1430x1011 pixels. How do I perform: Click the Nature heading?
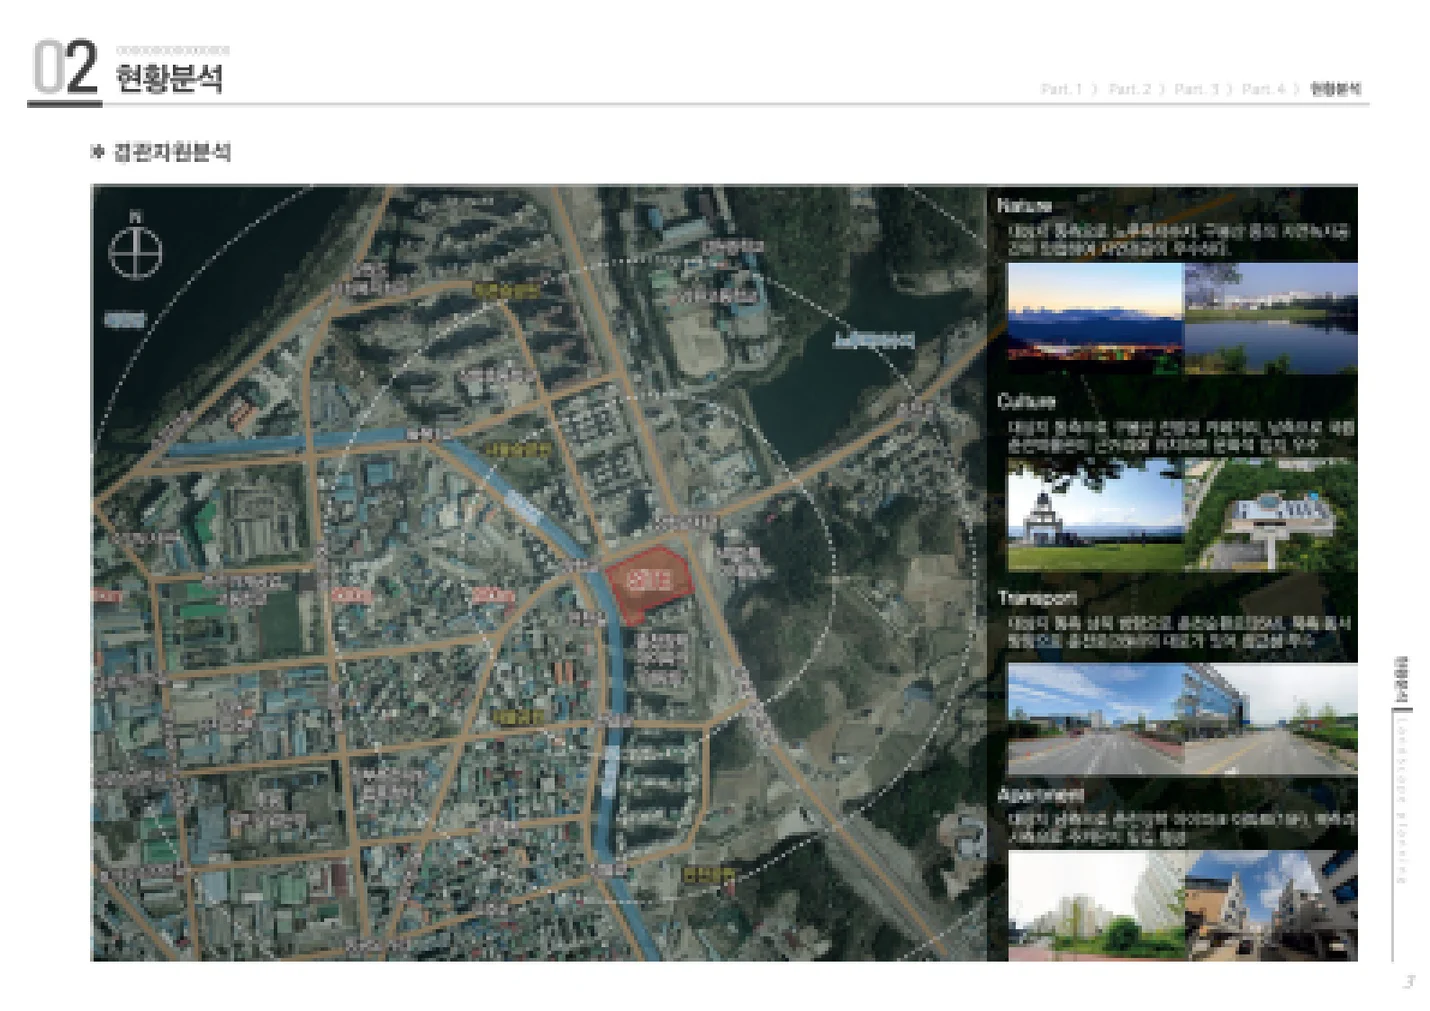point(1025,206)
